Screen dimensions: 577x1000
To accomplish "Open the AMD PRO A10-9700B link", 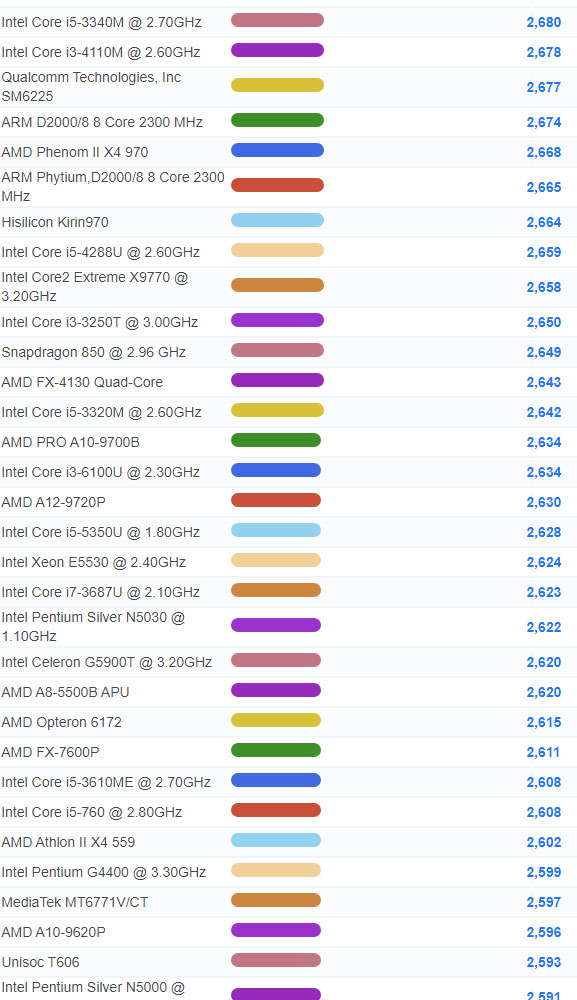I will pos(70,443).
